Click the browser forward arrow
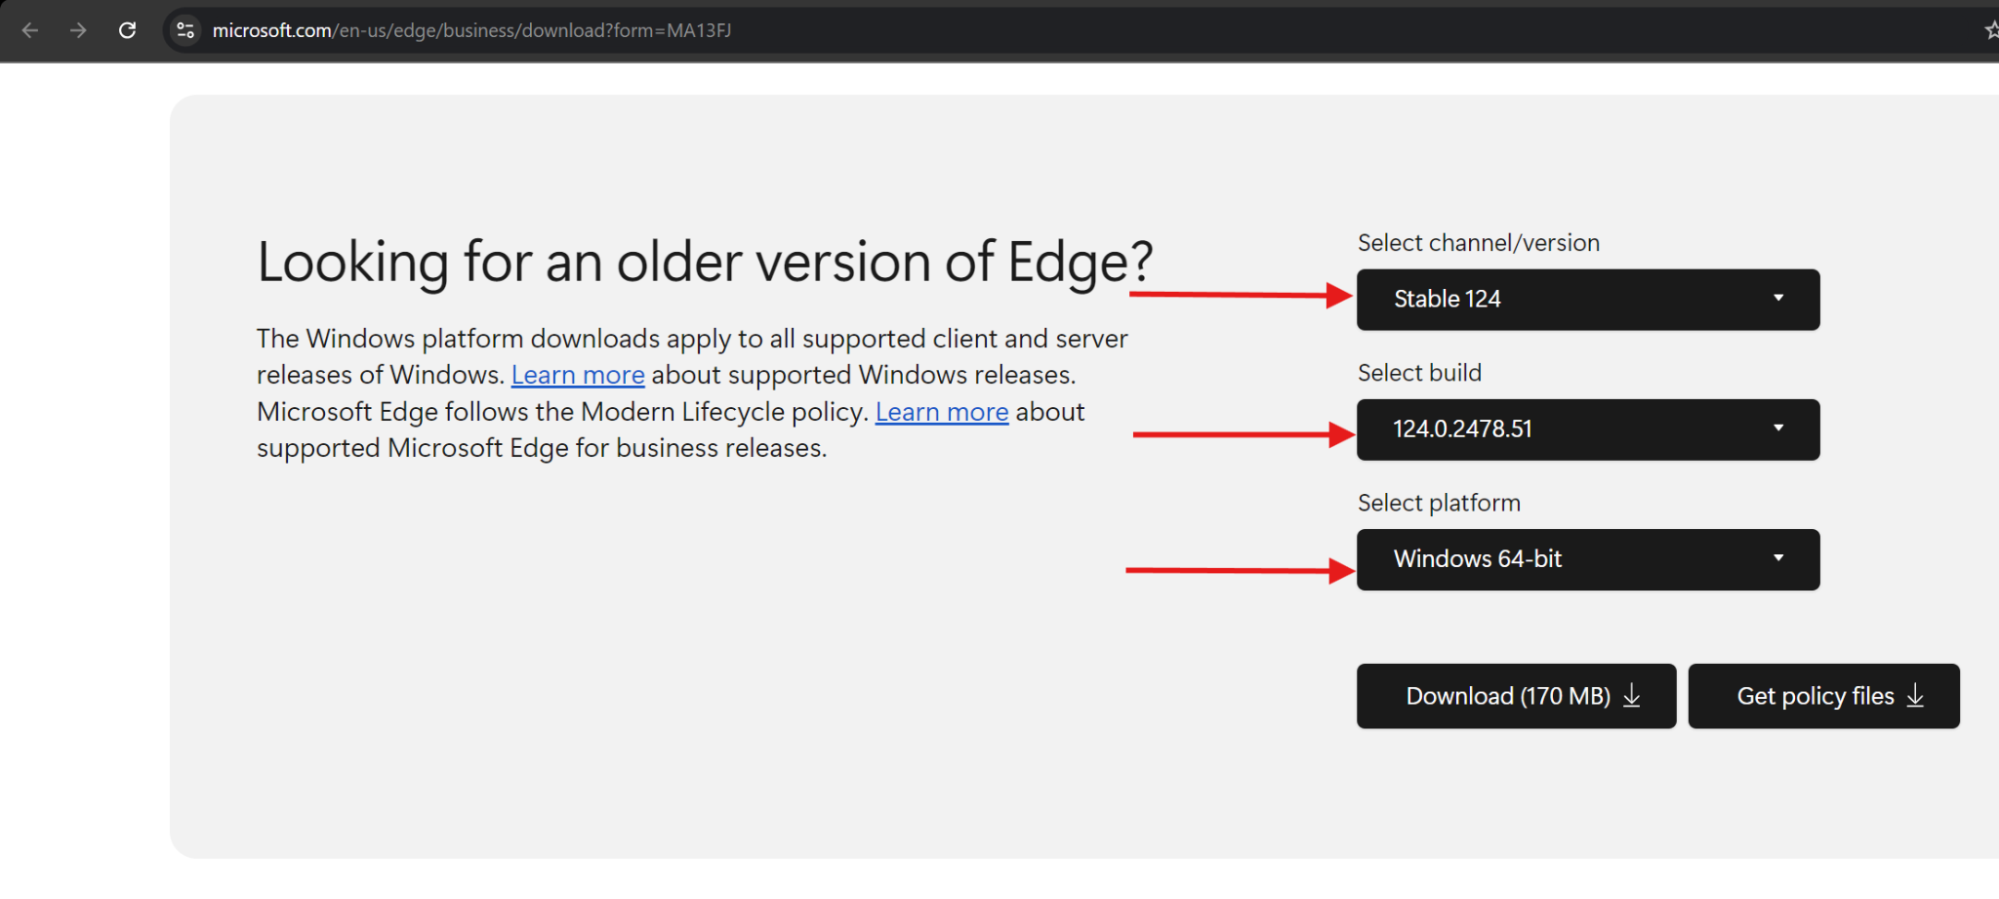 click(78, 31)
